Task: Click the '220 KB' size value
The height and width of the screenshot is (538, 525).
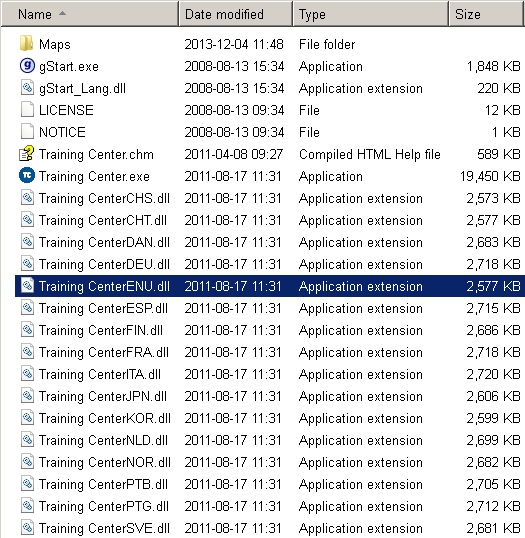Action: point(499,89)
